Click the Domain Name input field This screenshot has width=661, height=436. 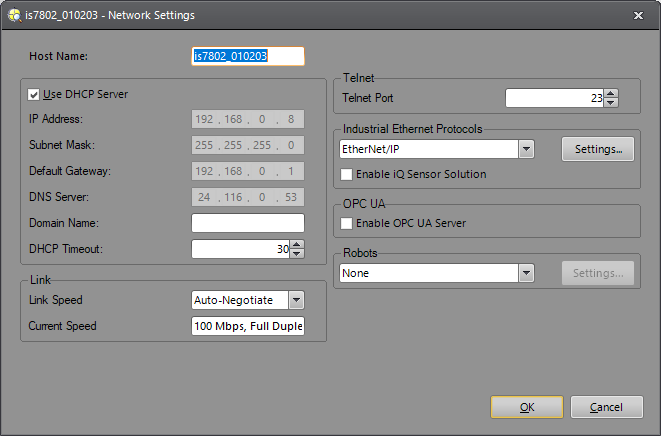tap(247, 223)
